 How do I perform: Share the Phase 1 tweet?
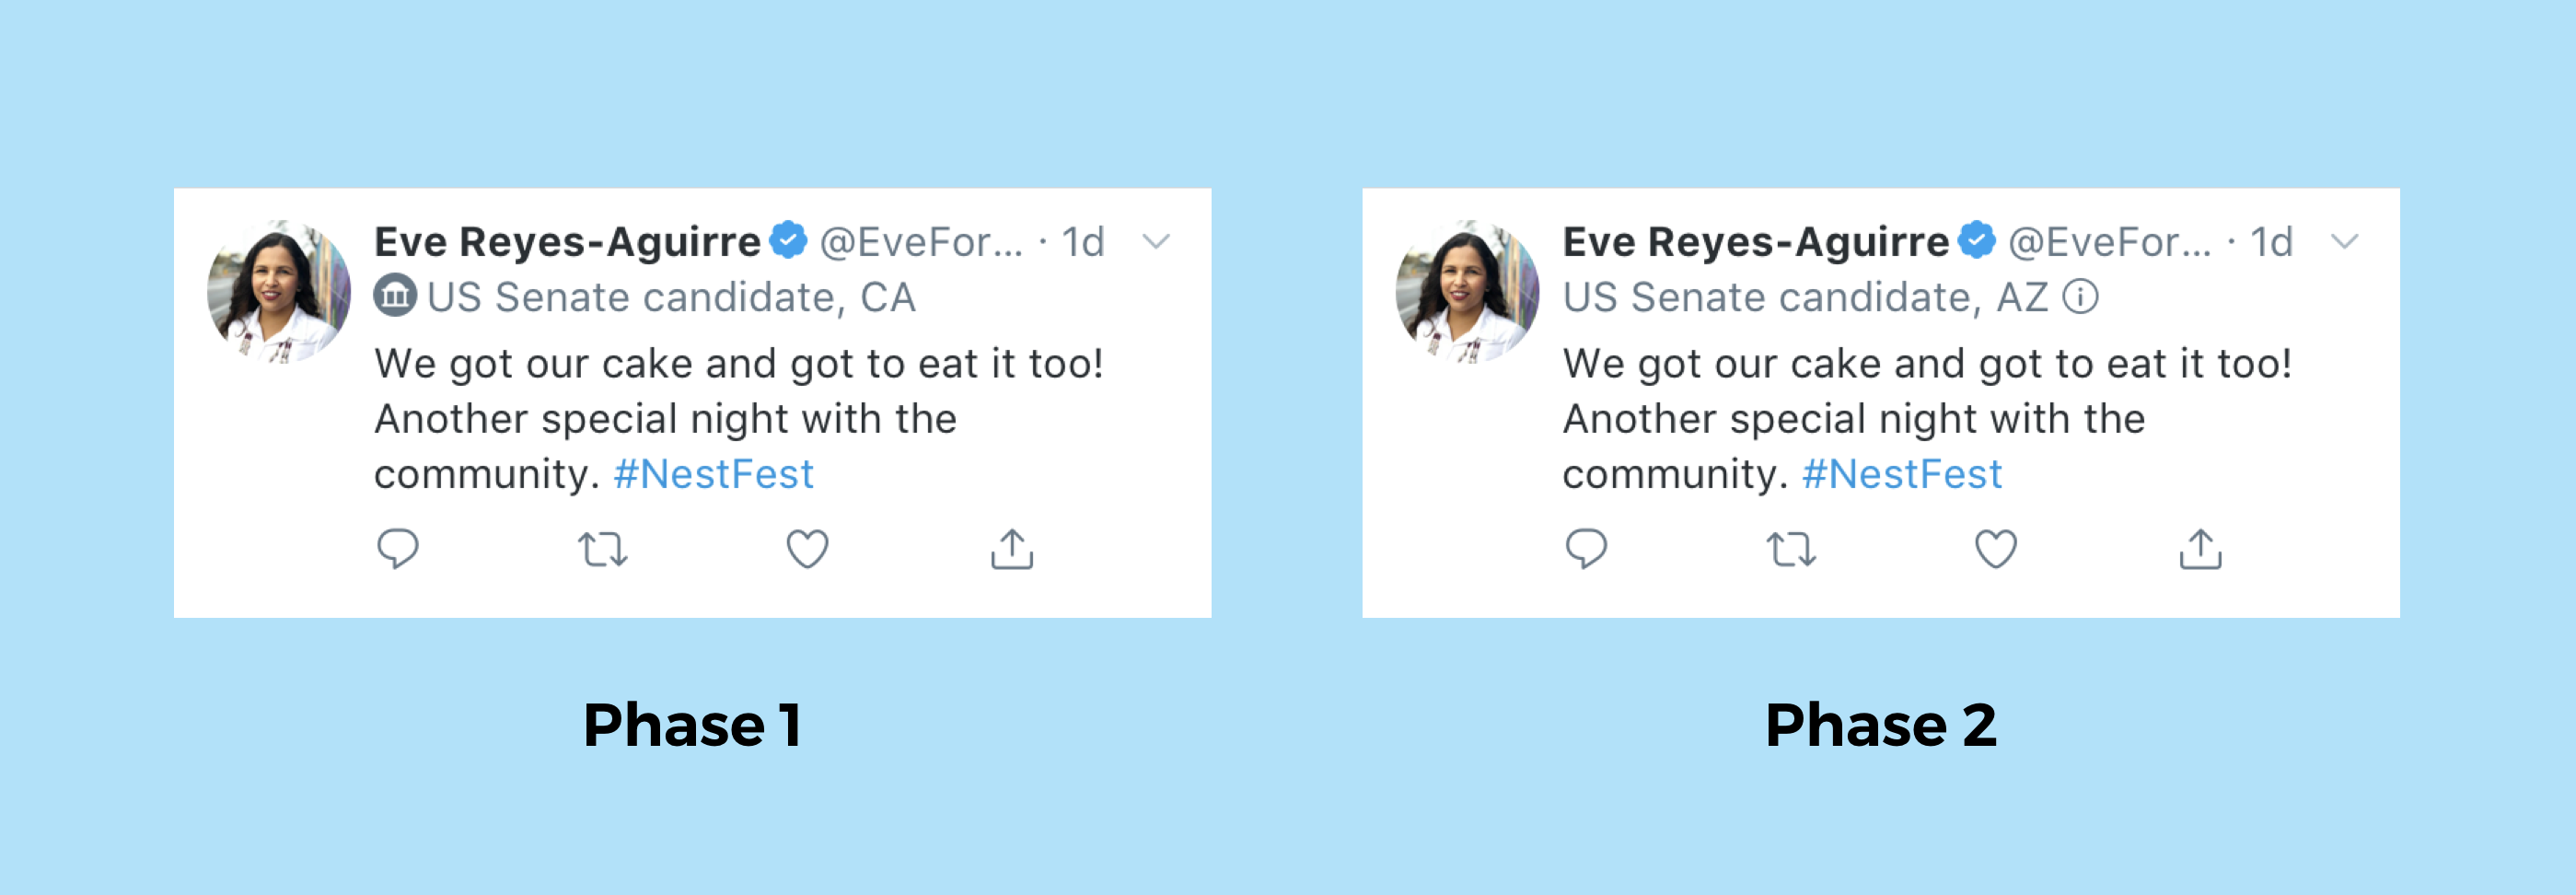(x=1012, y=548)
